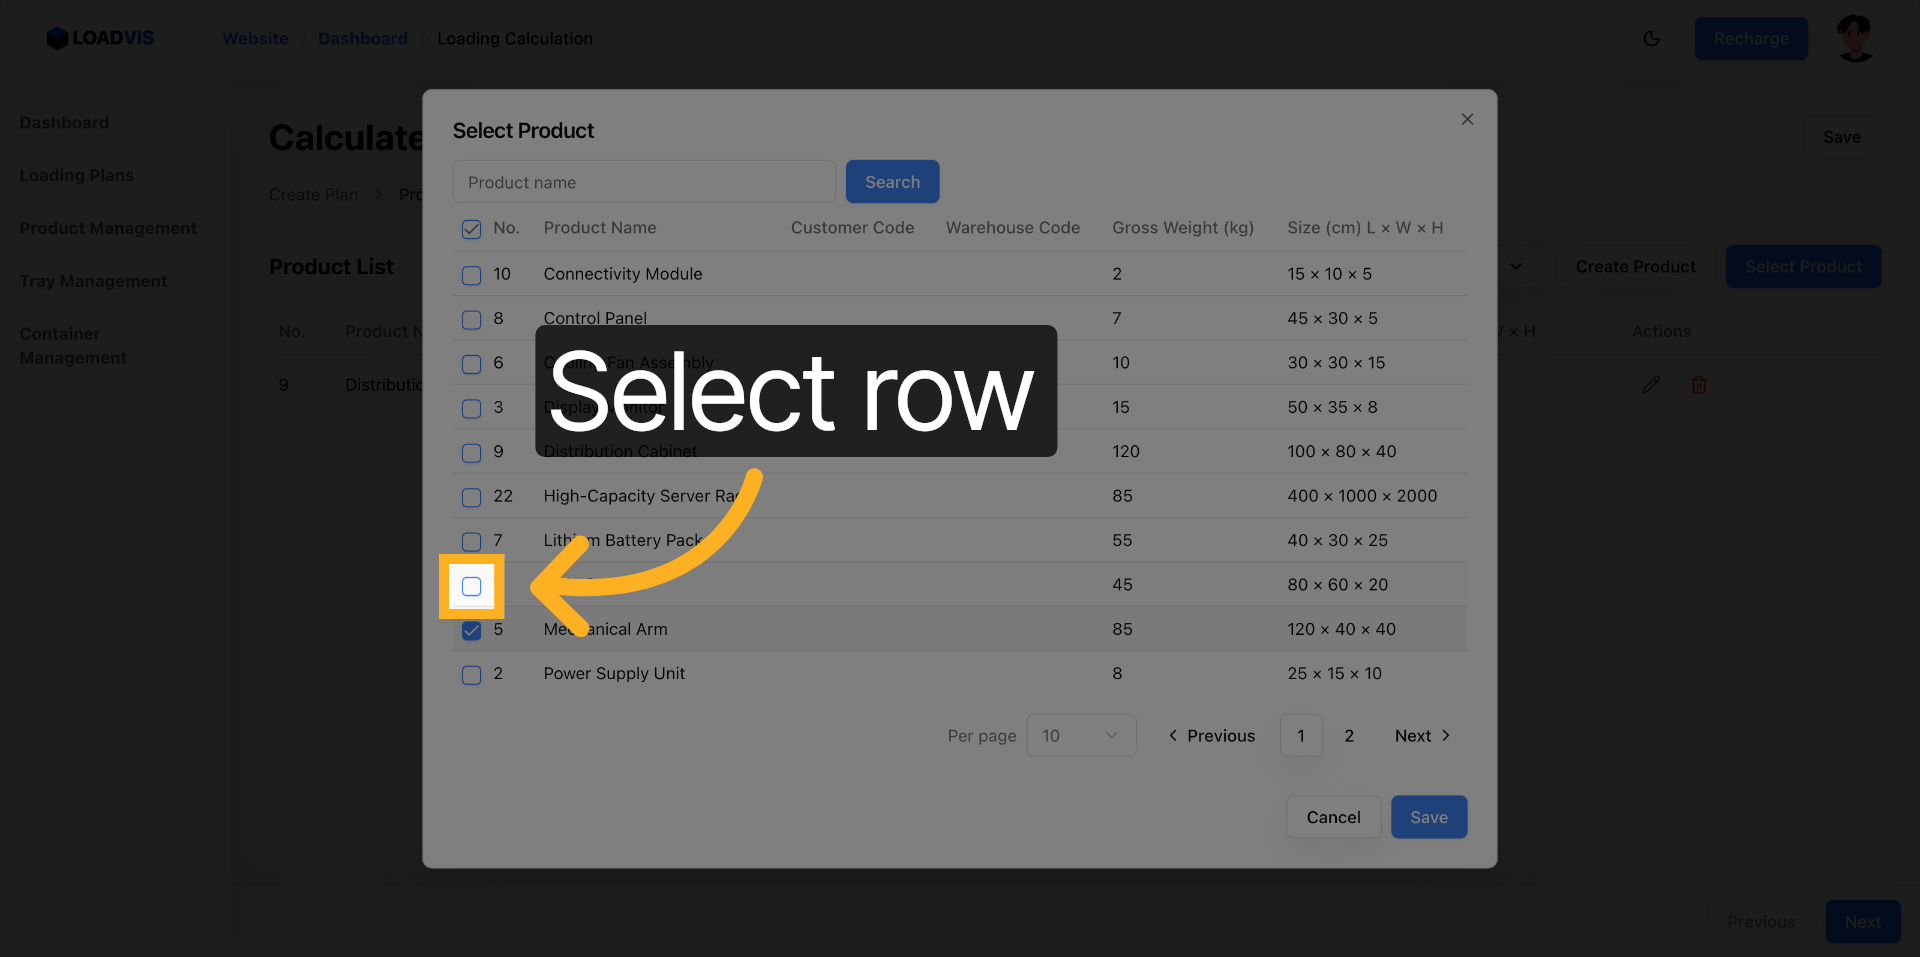The width and height of the screenshot is (1920, 957).
Task: Toggle dark mode moon icon
Action: coord(1651,39)
